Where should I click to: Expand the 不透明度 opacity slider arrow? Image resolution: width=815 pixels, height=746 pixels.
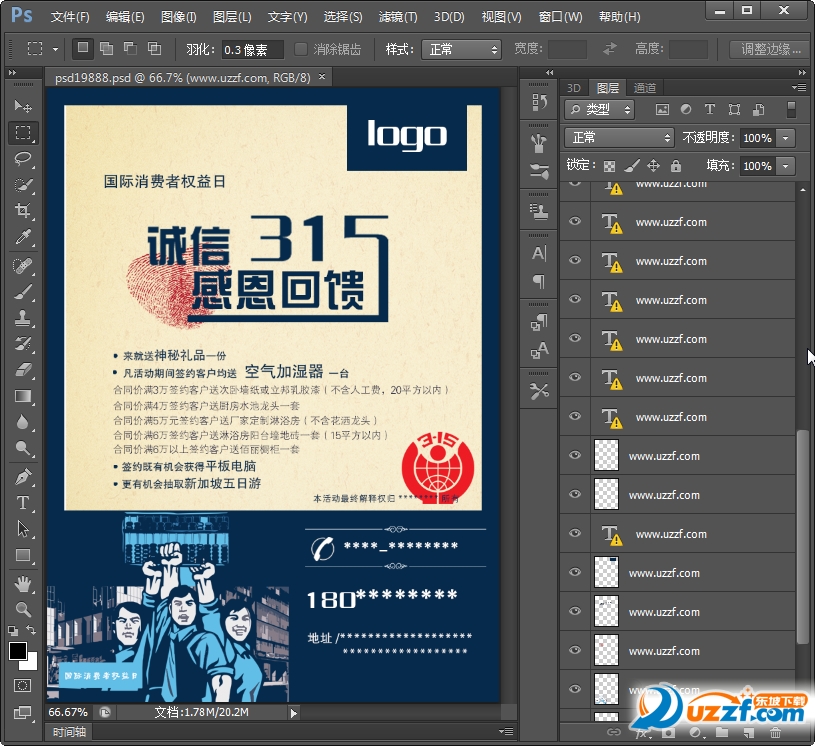point(786,138)
